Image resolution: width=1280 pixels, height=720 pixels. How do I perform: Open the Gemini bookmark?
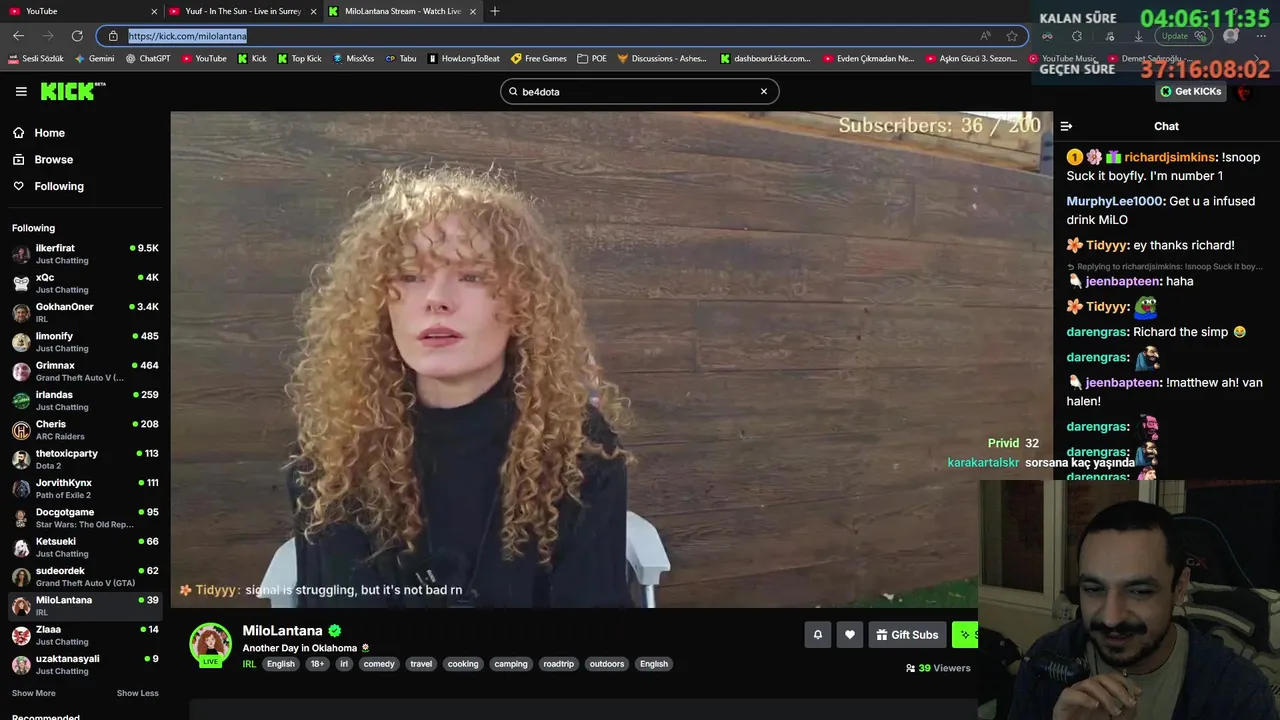pos(95,59)
